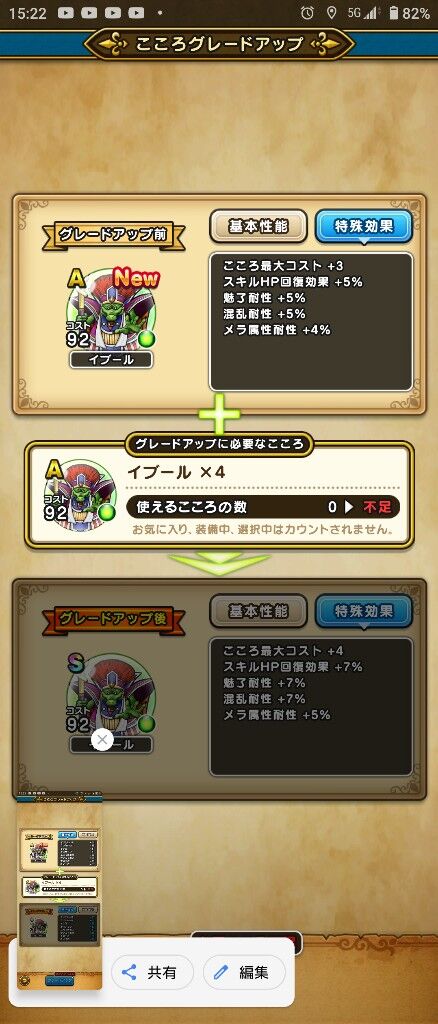Tap the location pin status icon
The image size is (438, 1024).
pos(331,12)
